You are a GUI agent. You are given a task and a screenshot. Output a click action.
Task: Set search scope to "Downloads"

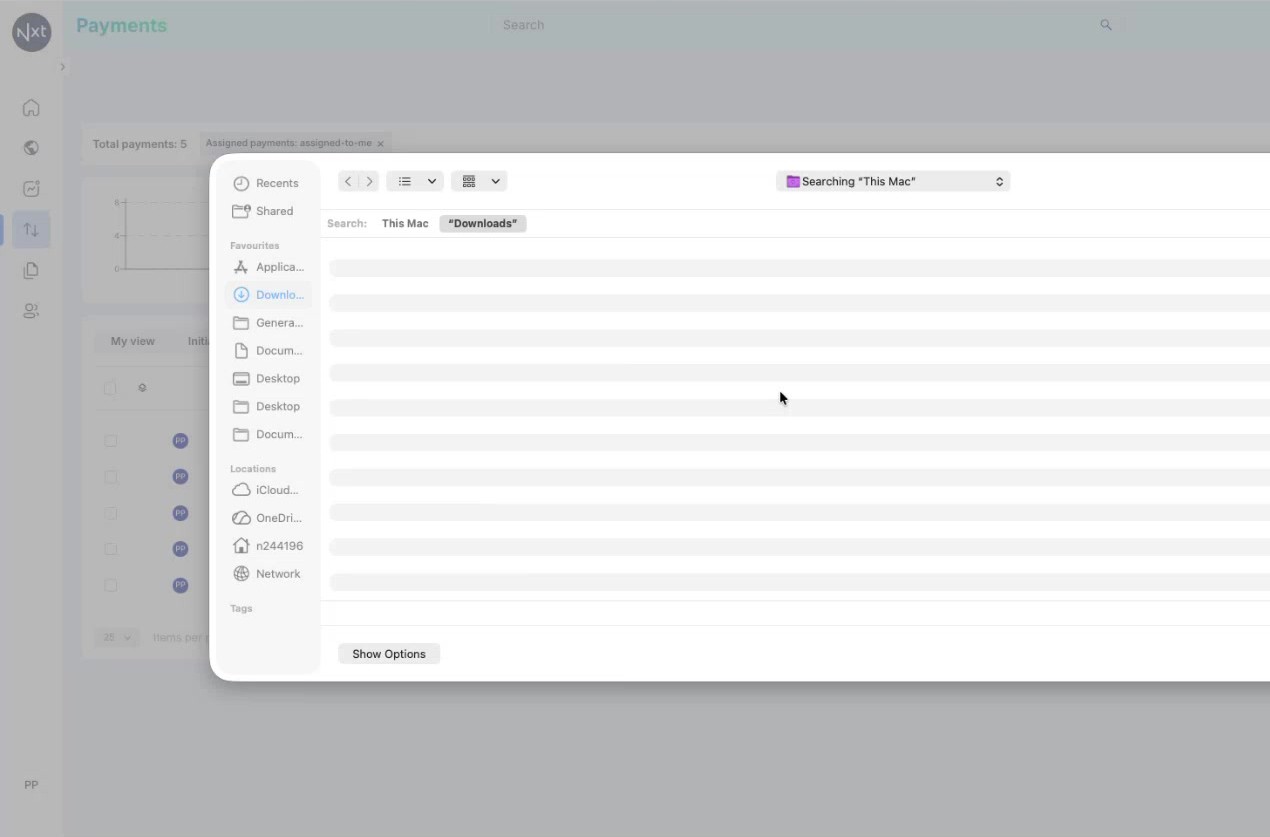483,223
